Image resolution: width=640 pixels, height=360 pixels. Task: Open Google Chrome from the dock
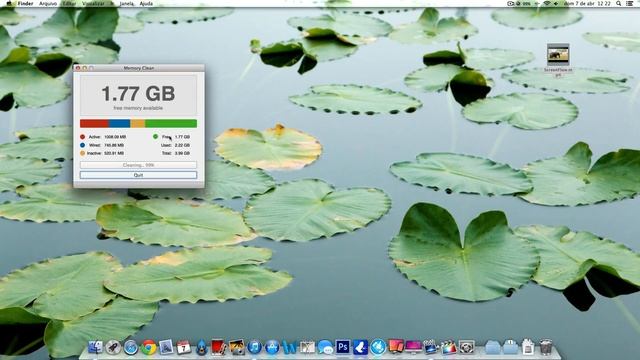(149, 347)
